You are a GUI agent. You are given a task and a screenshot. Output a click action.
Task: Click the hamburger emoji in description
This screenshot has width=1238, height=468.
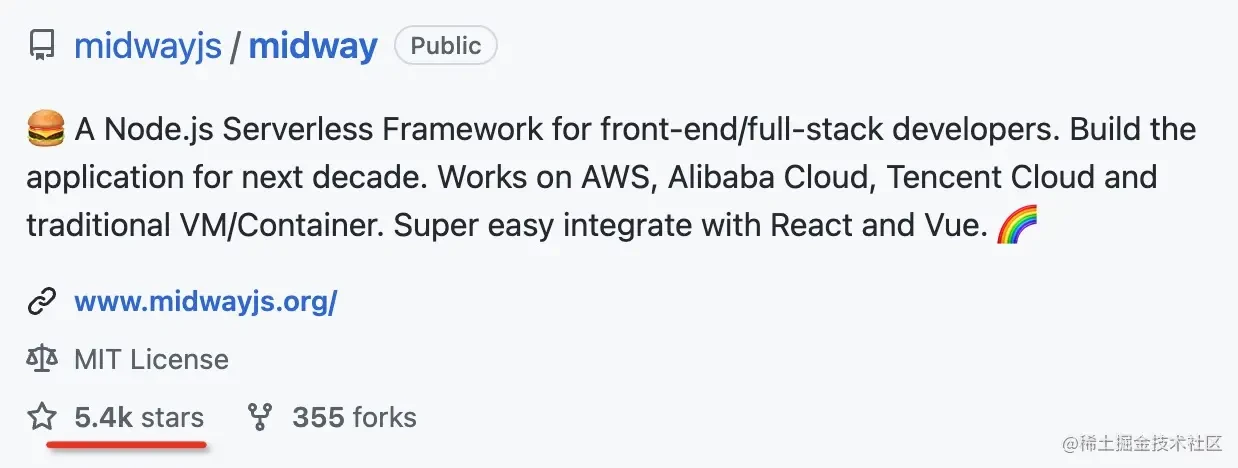pos(45,130)
